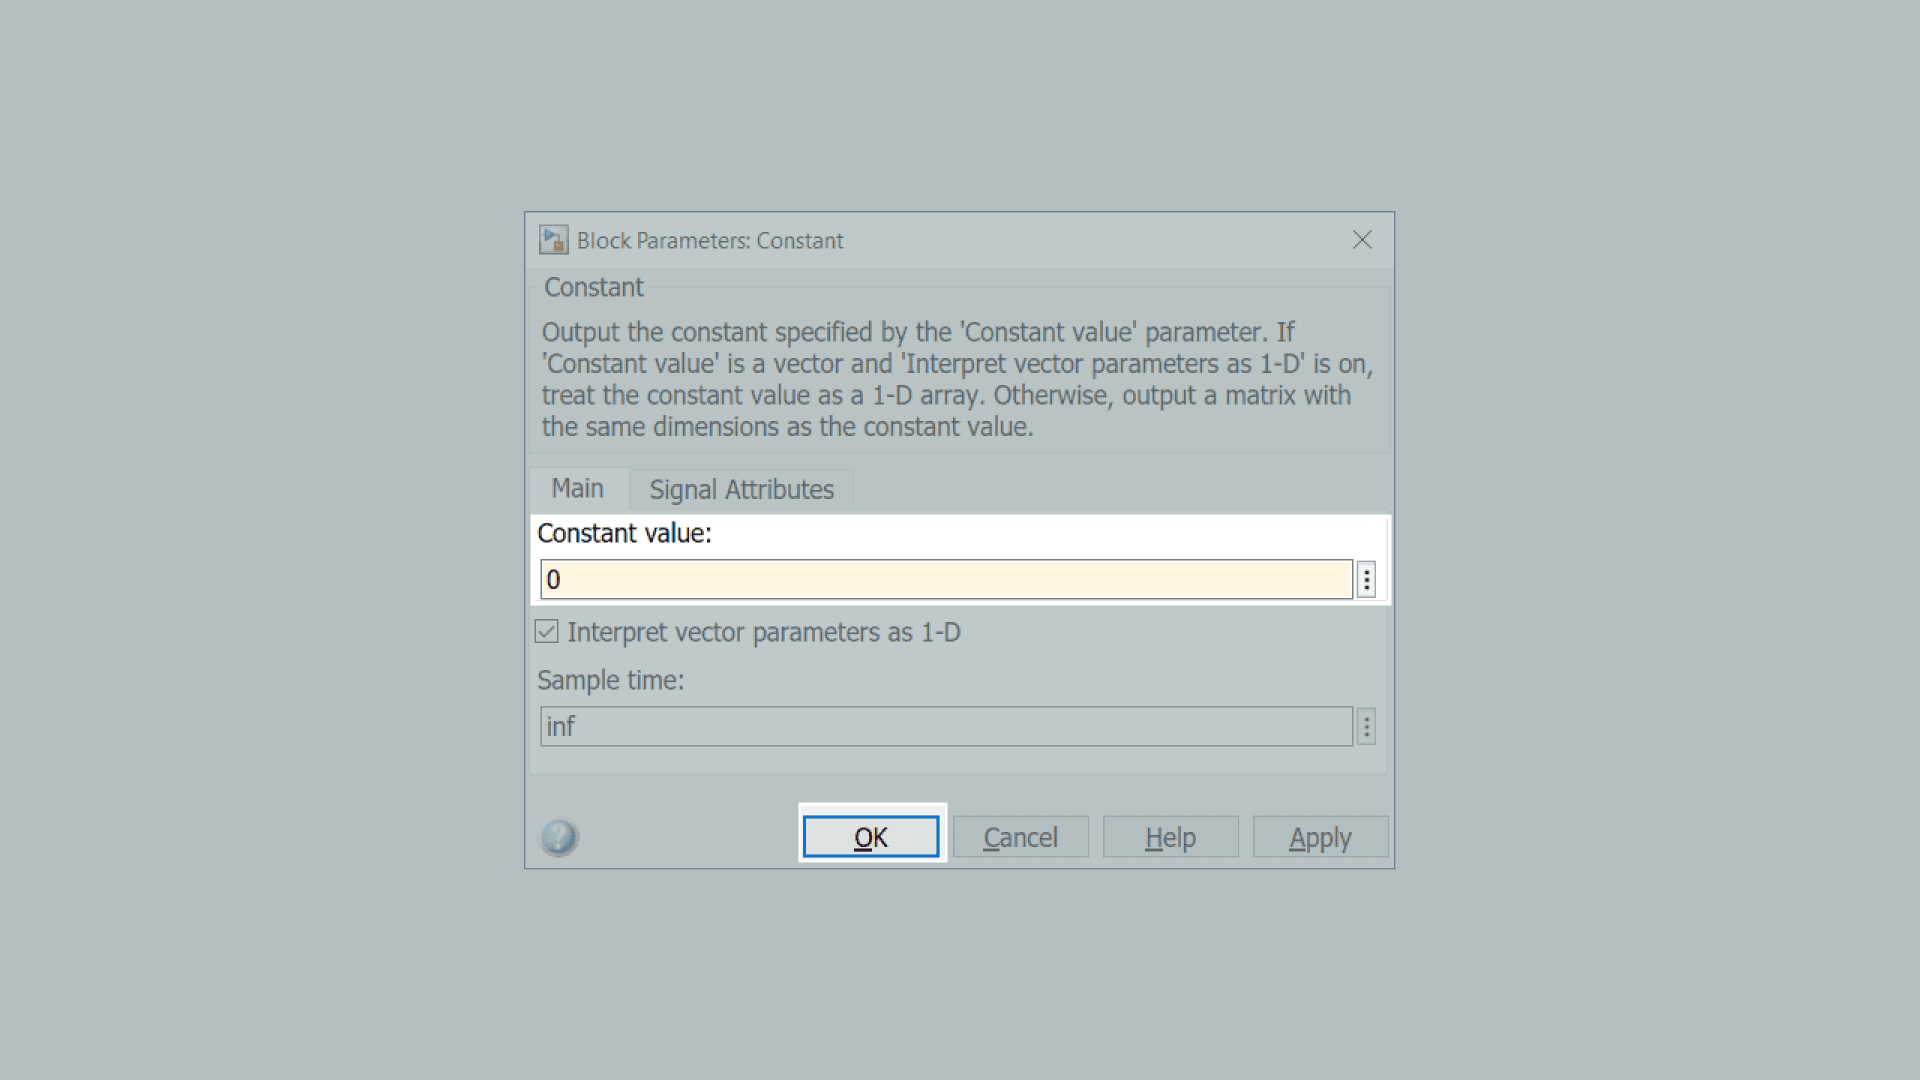Click the 'Block Parameters: Constant' title text
1920x1080 pixels.
pos(710,241)
